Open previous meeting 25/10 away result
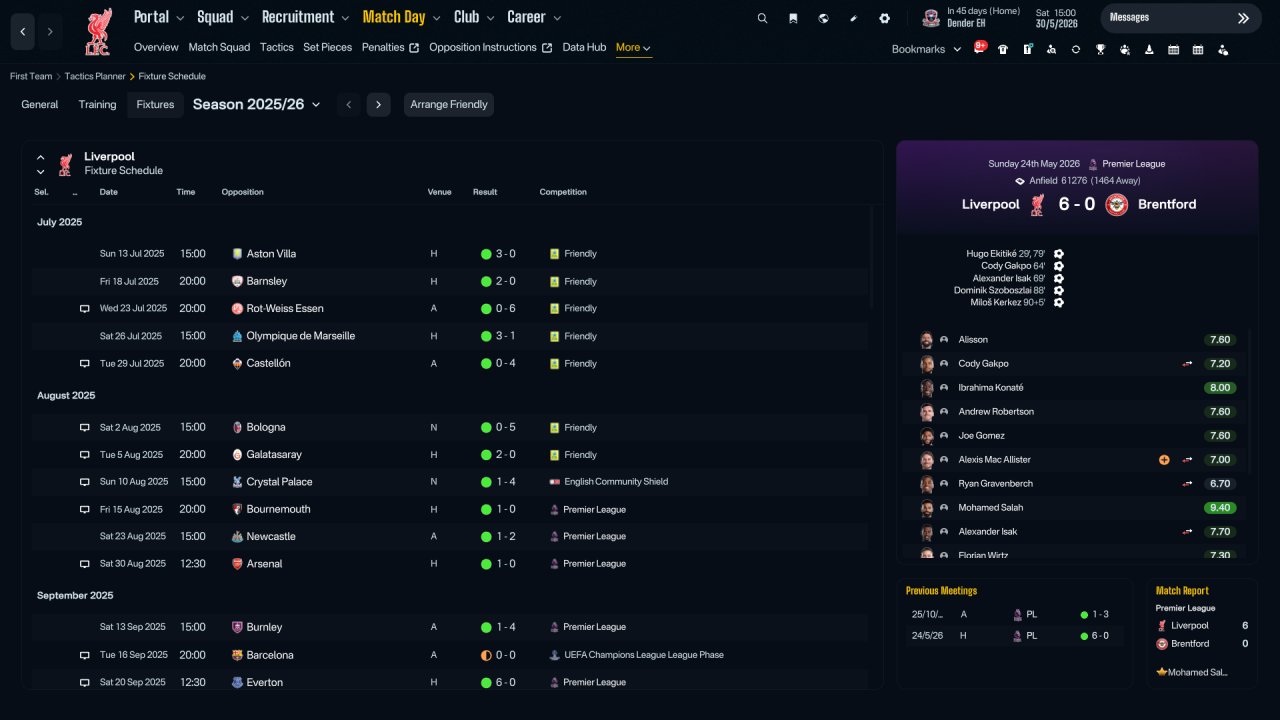Image resolution: width=1280 pixels, height=720 pixels. click(x=1014, y=614)
